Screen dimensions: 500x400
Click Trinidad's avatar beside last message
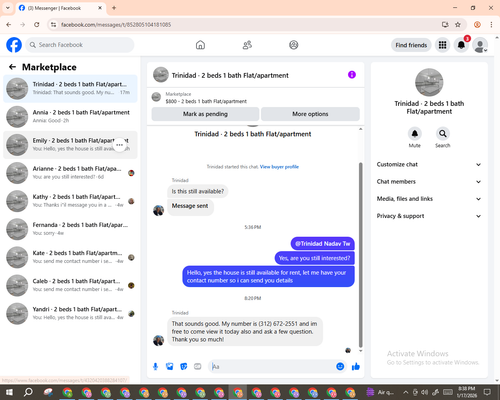click(158, 340)
